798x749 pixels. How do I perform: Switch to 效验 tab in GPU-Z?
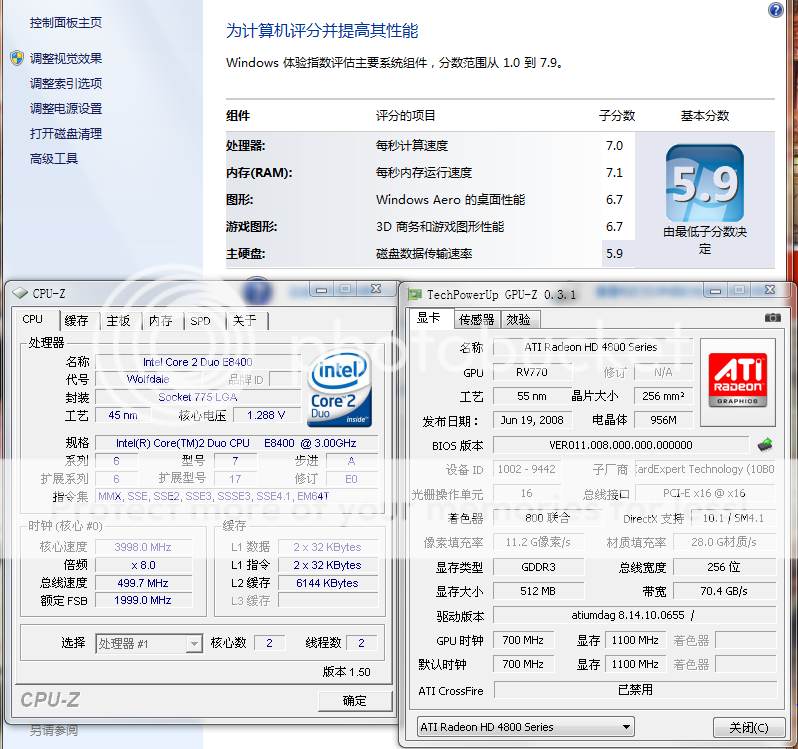point(519,320)
